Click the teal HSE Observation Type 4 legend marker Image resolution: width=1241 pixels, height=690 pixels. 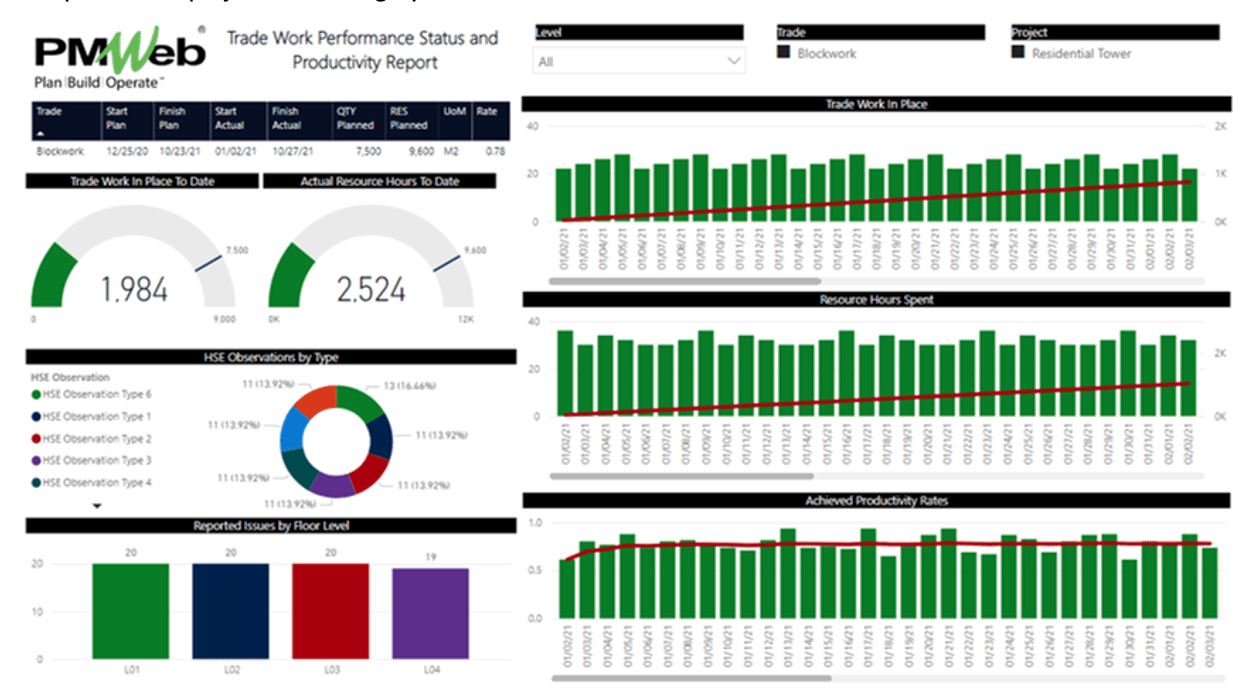click(x=36, y=483)
